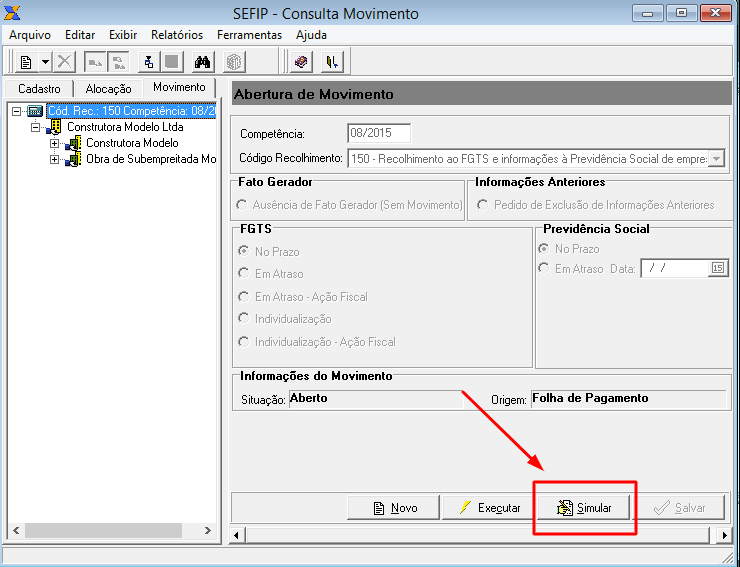Select the Individualização radio button
The width and height of the screenshot is (740, 567).
pos(244,319)
